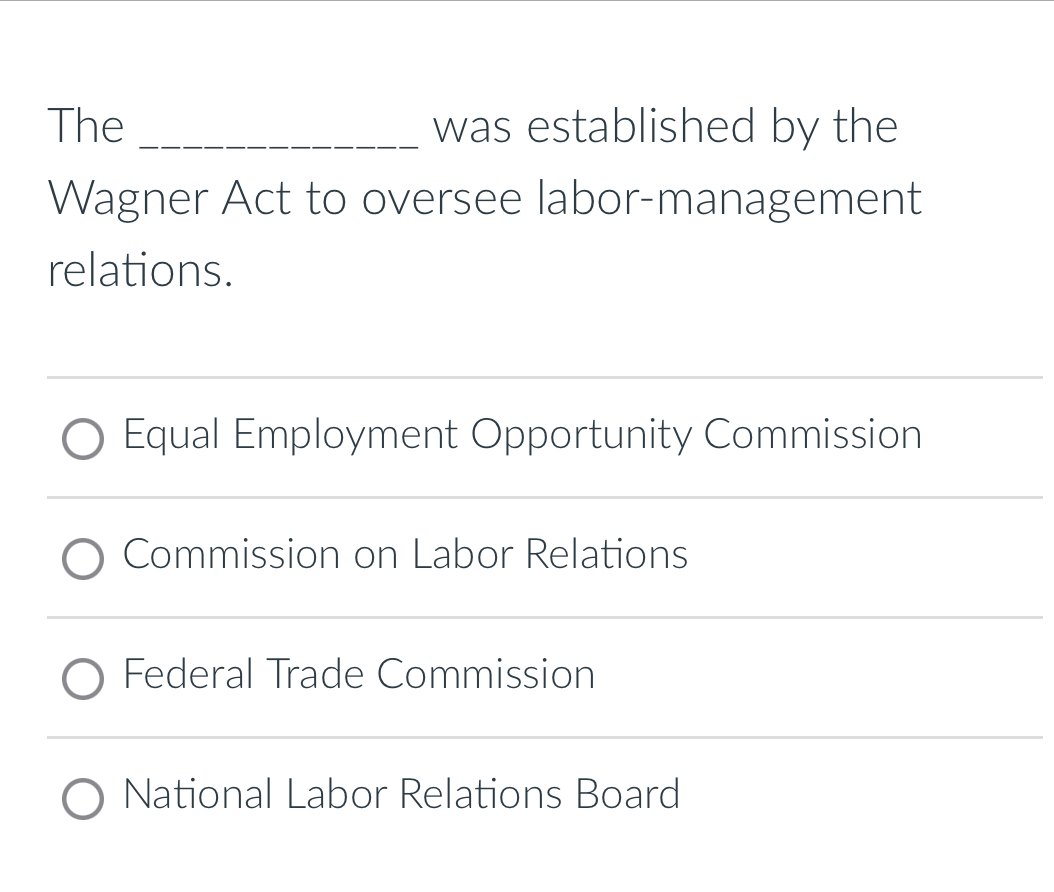Screen dimensions: 1054x892
Task: Click the 'Federal Trade Commission' answer text
Action: coord(359,674)
